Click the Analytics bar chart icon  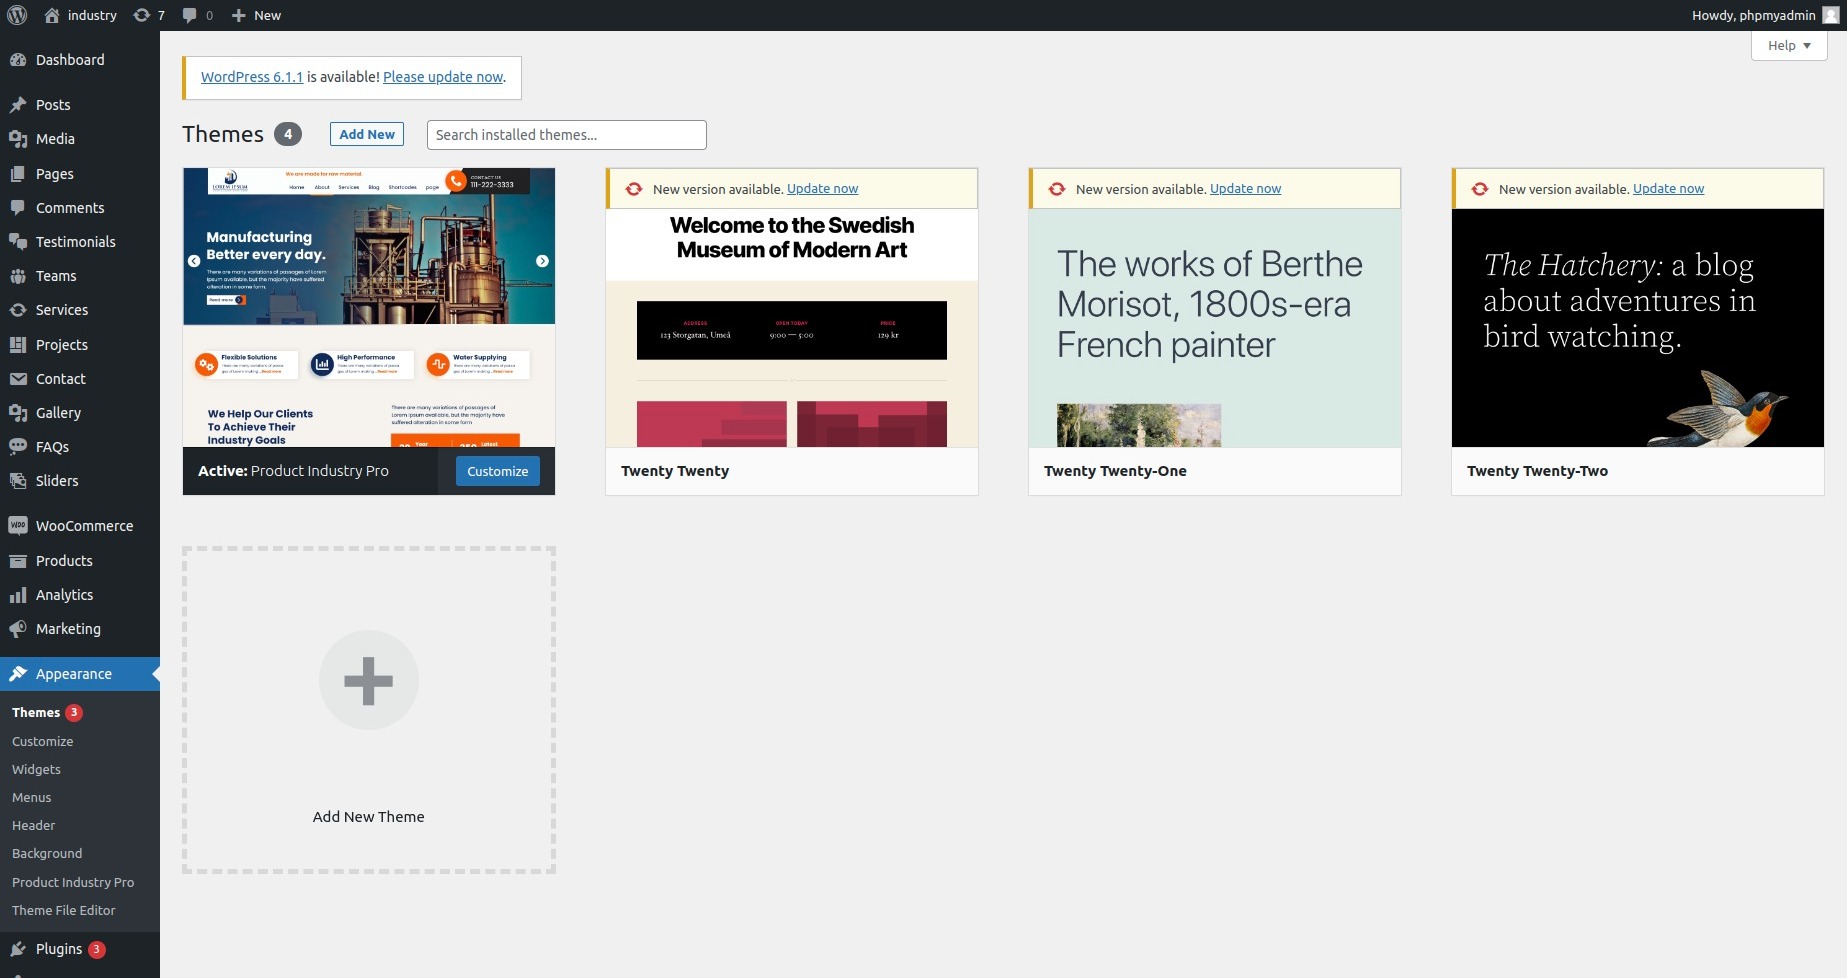click(x=18, y=595)
